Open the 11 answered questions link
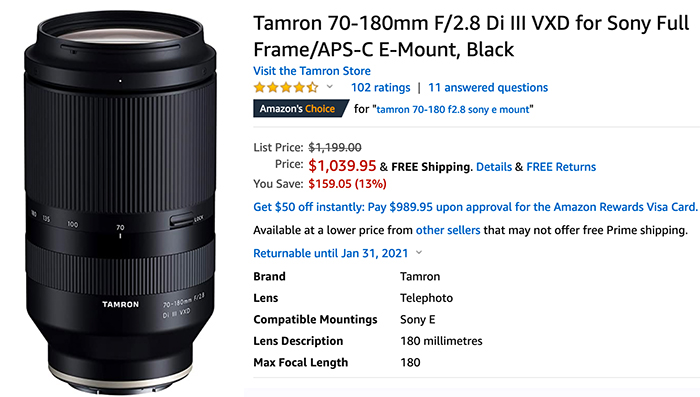Image resolution: width=700 pixels, height=397 pixels. [x=488, y=87]
